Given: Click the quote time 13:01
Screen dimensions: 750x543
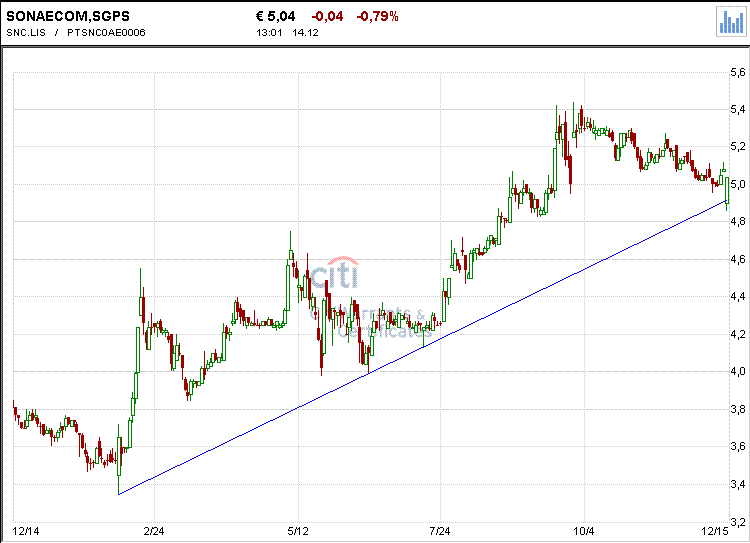Looking at the screenshot, I should click(269, 33).
